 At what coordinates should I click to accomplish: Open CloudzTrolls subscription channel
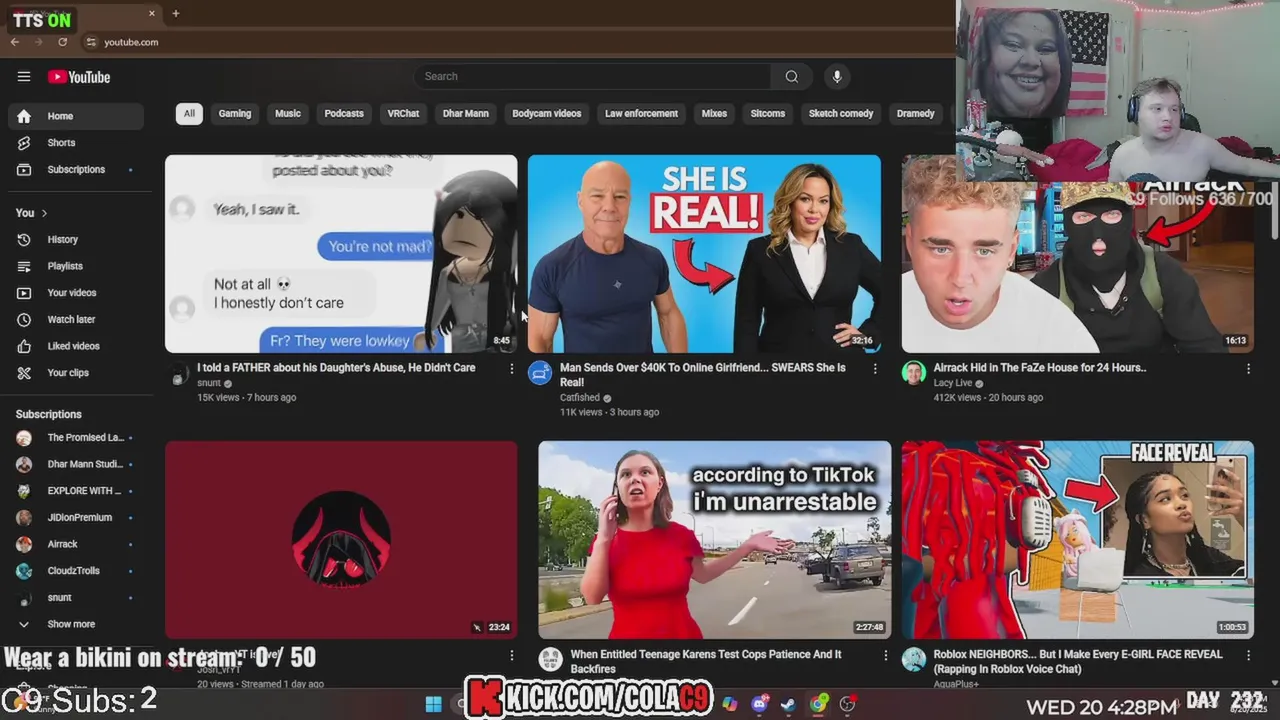76,571
